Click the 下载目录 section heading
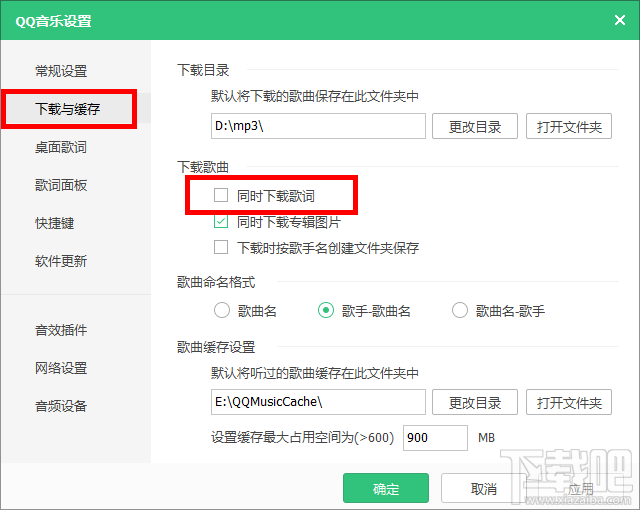This screenshot has width=640, height=510. (x=203, y=70)
